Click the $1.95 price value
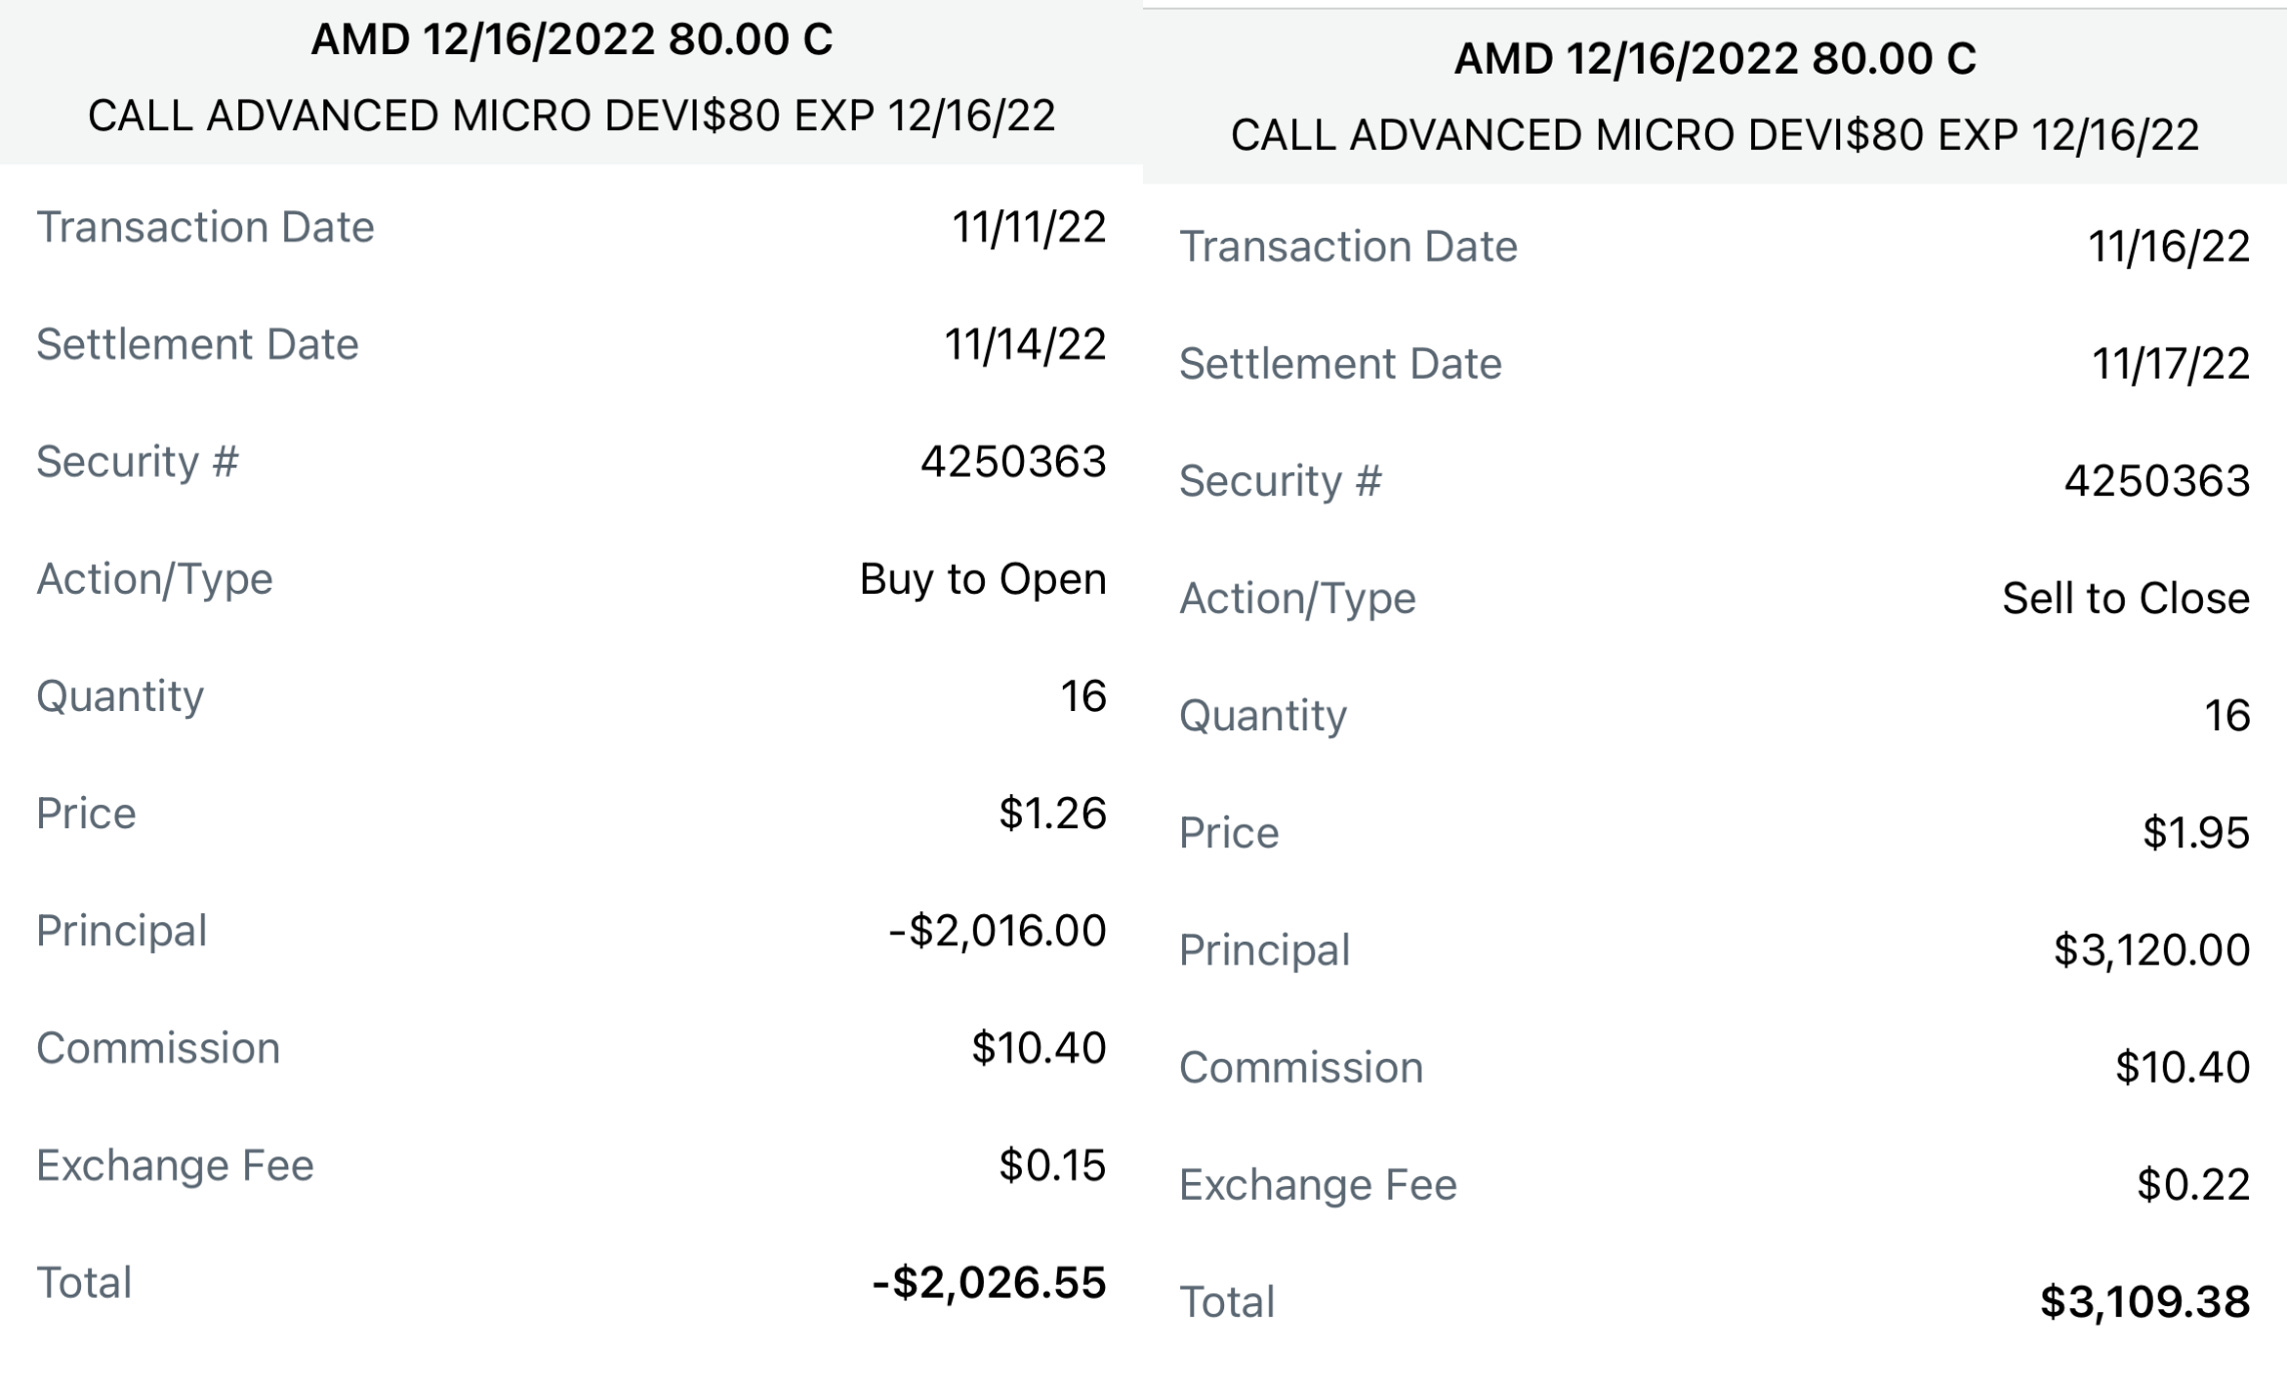This screenshot has width=2287, height=1375. click(2196, 832)
